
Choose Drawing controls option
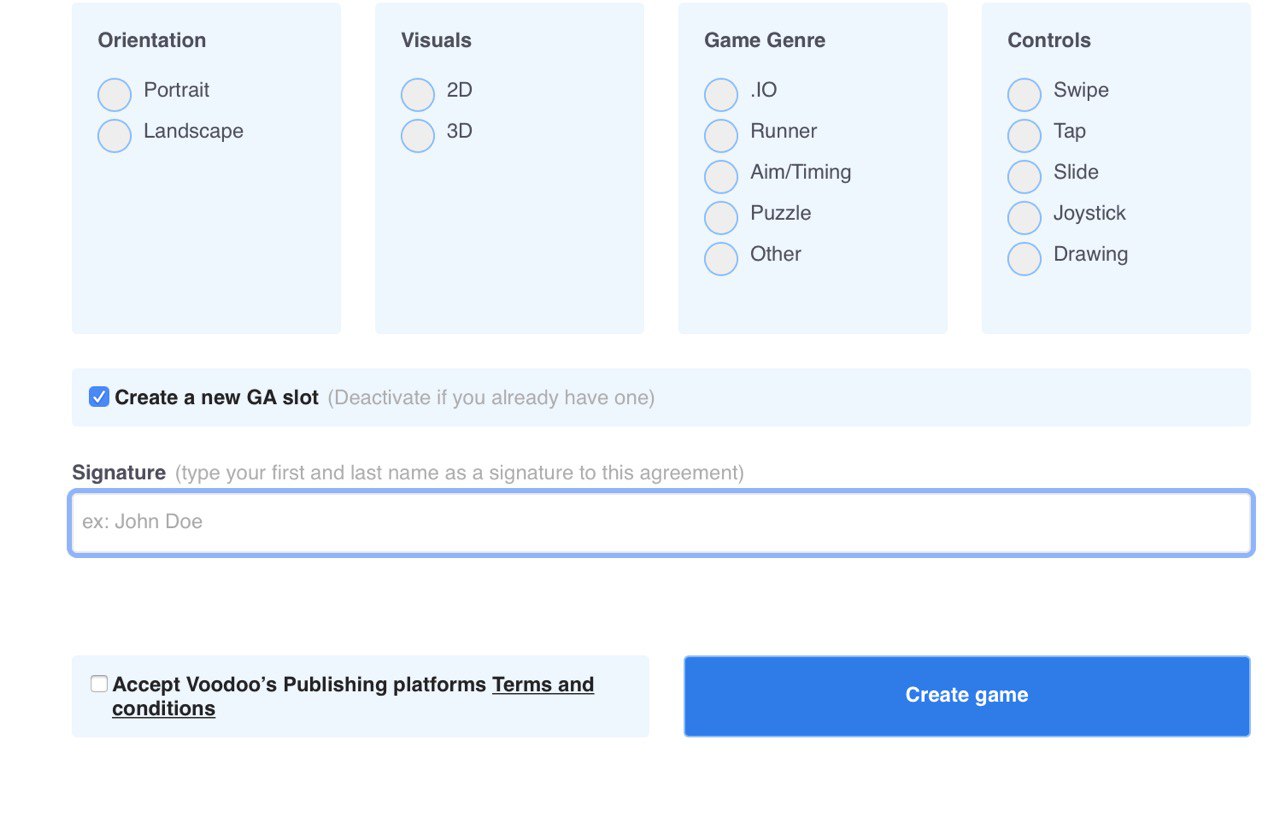tap(1024, 259)
